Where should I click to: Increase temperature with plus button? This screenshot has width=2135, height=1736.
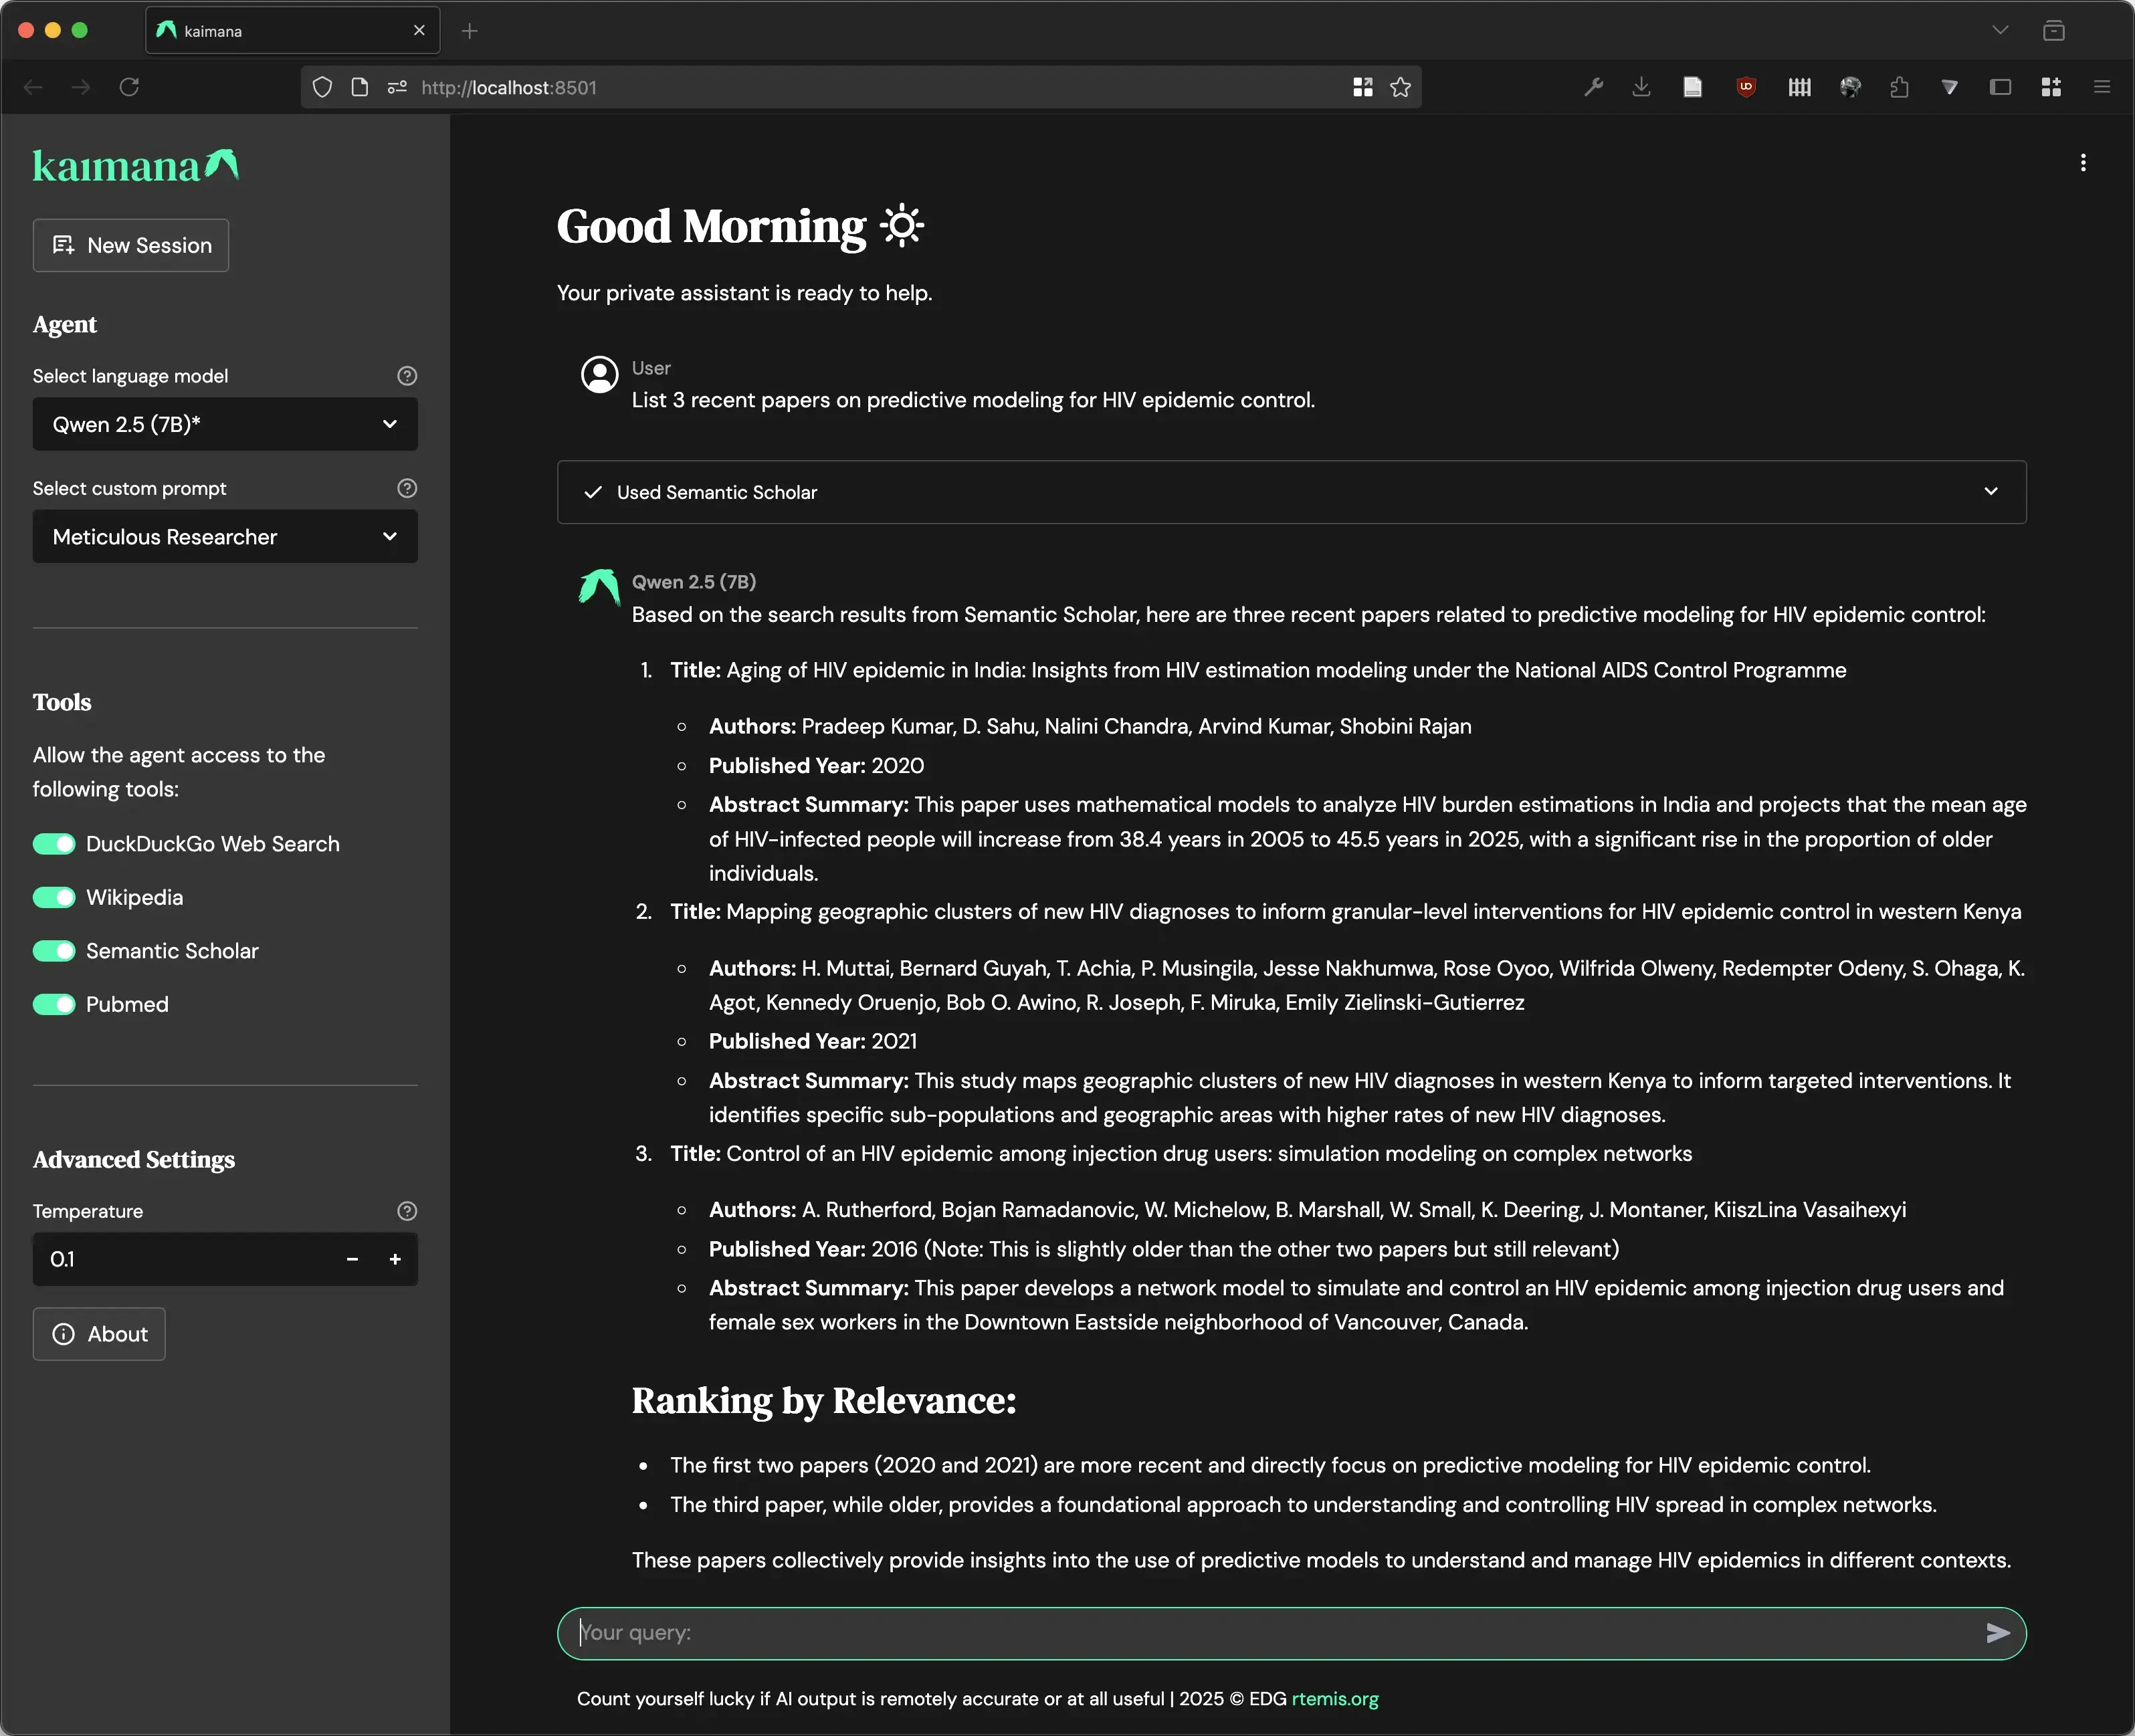(x=395, y=1260)
